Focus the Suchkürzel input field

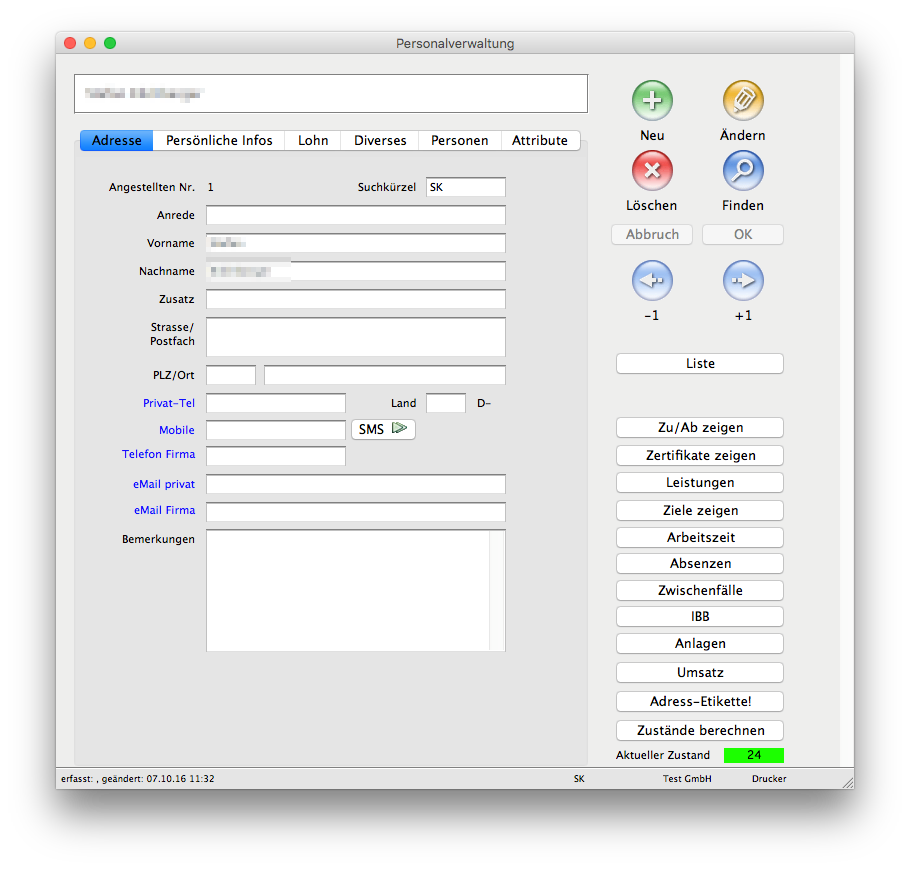(x=465, y=187)
